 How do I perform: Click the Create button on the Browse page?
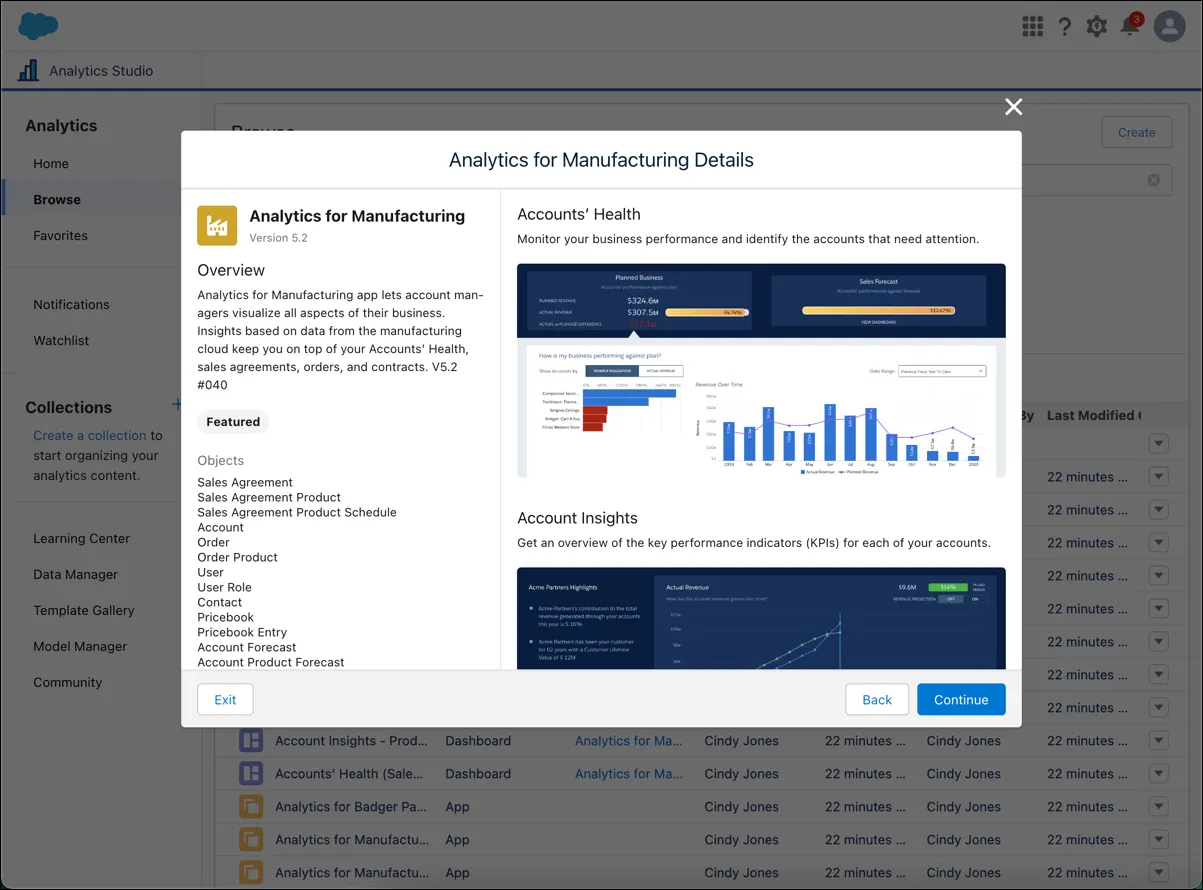coord(1137,132)
